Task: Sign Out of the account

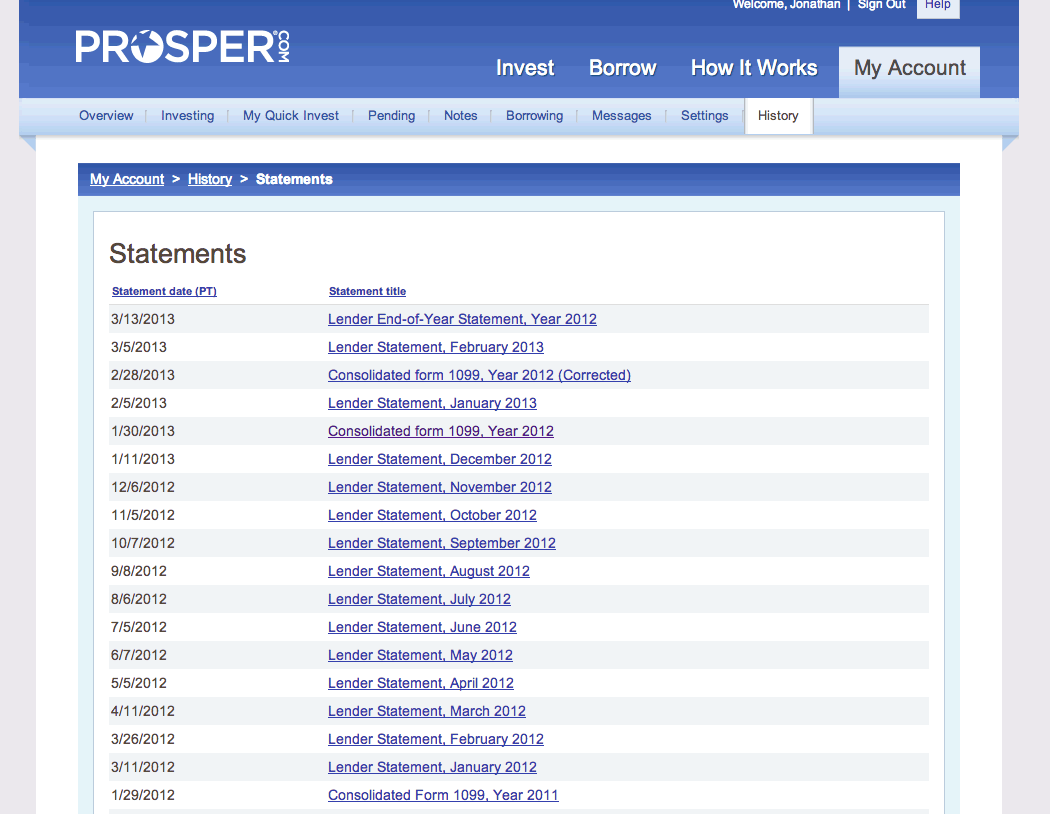Action: pyautogui.click(x=881, y=6)
